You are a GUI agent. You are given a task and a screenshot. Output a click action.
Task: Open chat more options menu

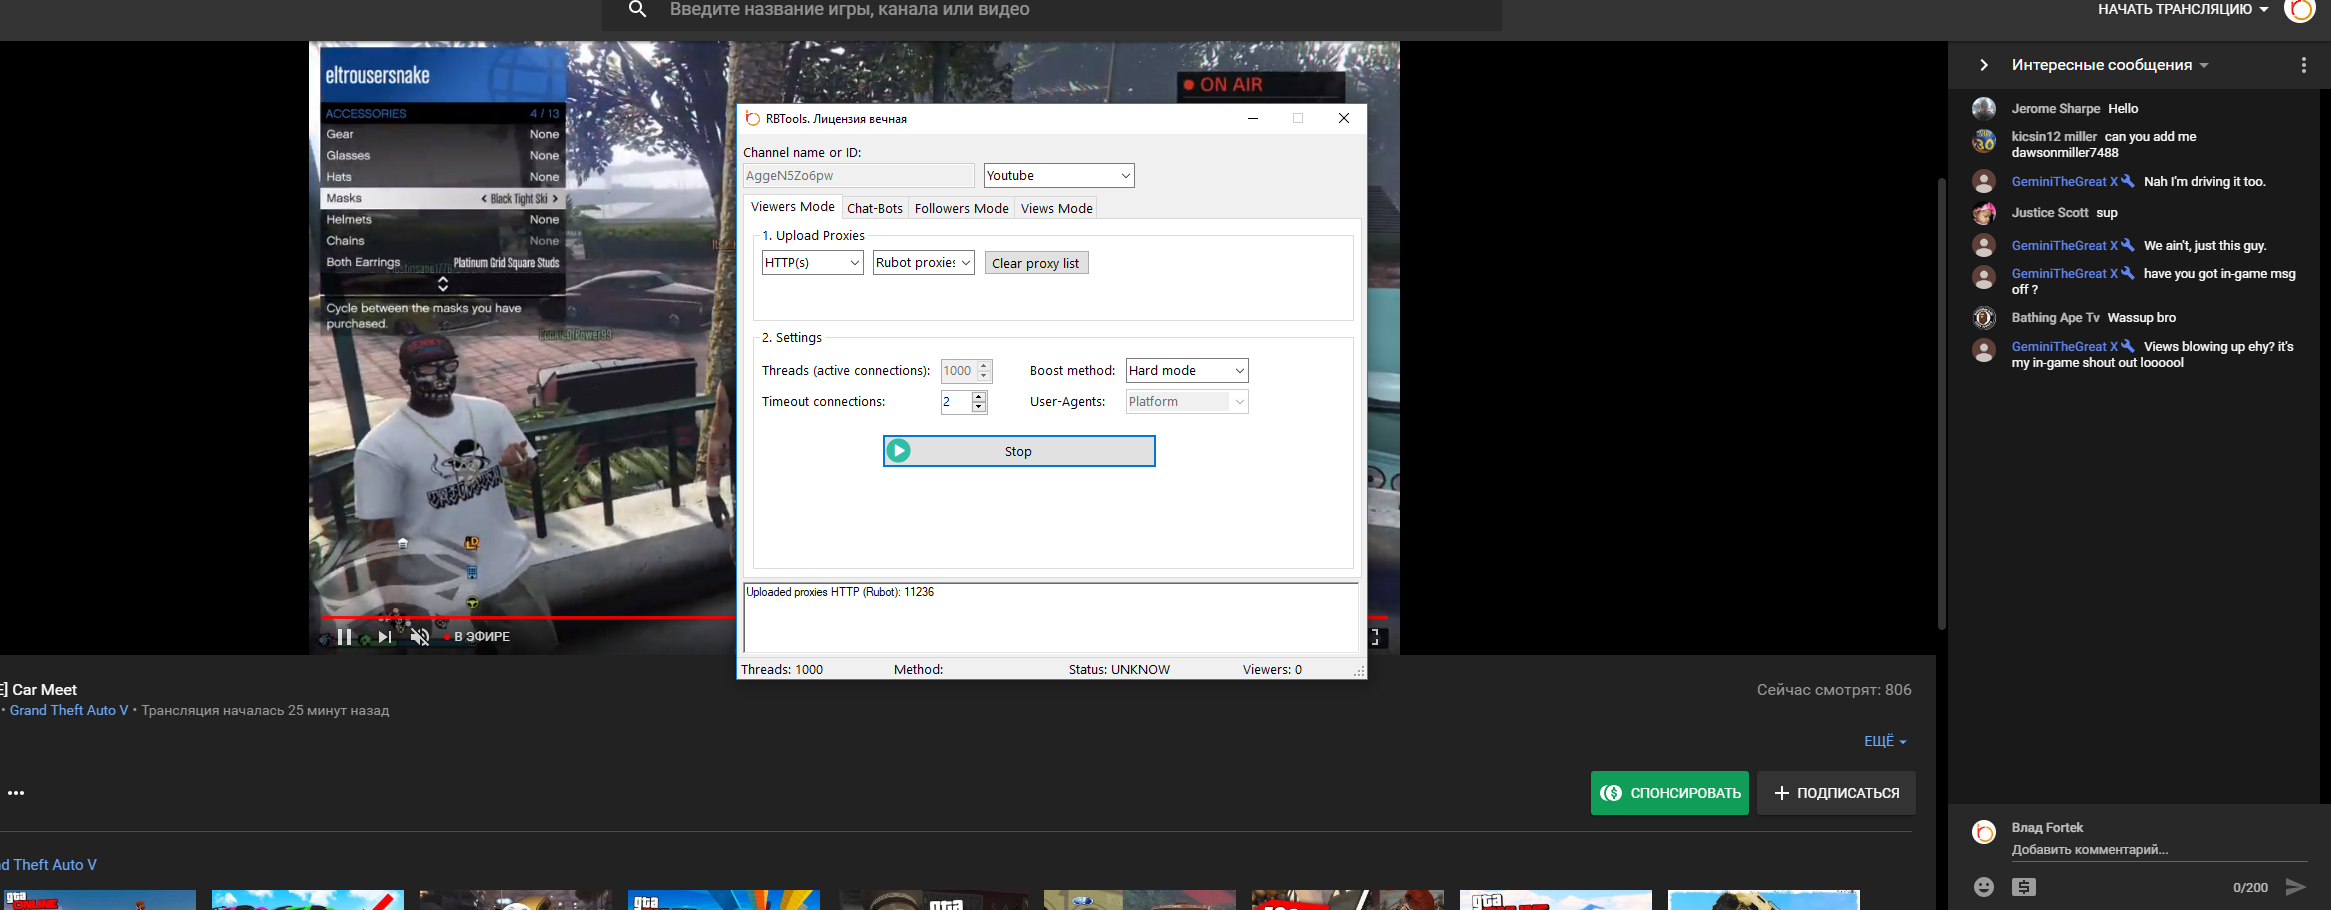point(2303,65)
